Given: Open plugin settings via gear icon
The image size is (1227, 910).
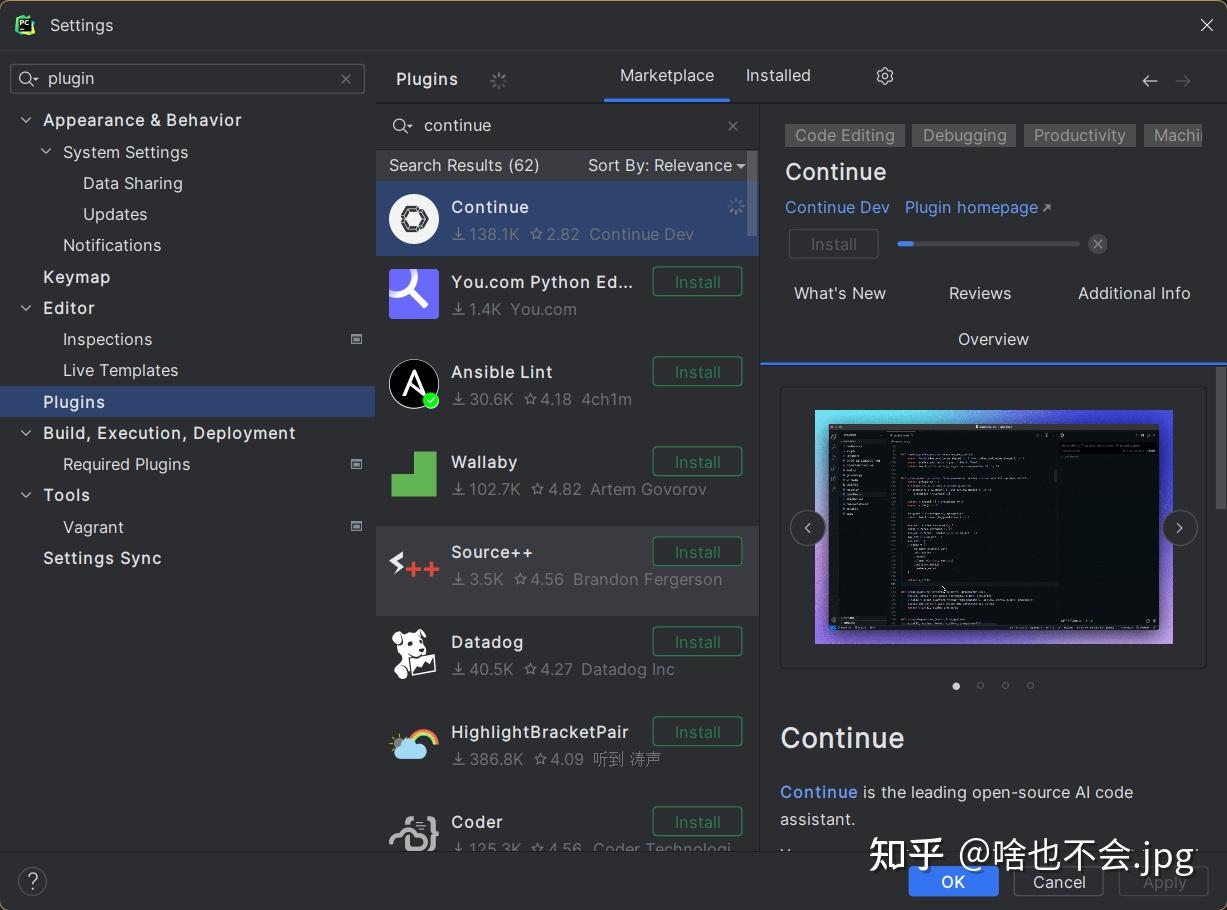Looking at the screenshot, I should pyautogui.click(x=884, y=76).
